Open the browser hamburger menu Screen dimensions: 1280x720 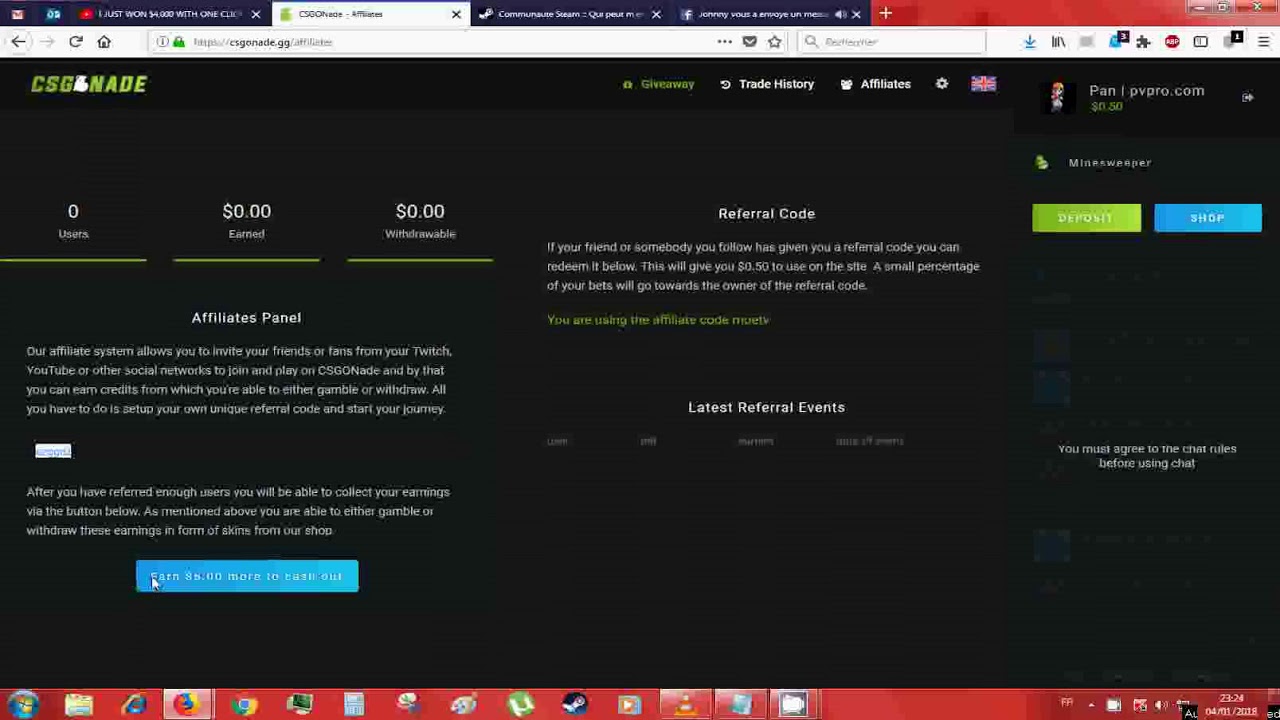click(x=1264, y=42)
